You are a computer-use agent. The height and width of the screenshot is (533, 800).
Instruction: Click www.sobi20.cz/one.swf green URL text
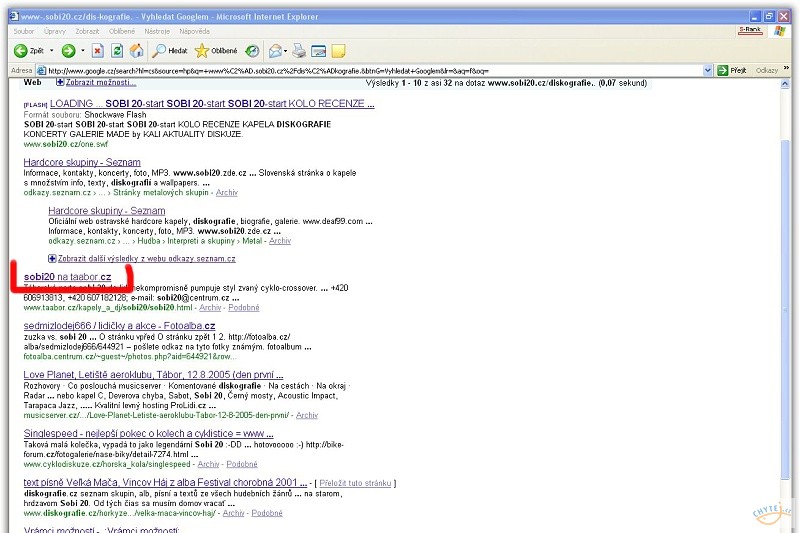click(x=66, y=144)
